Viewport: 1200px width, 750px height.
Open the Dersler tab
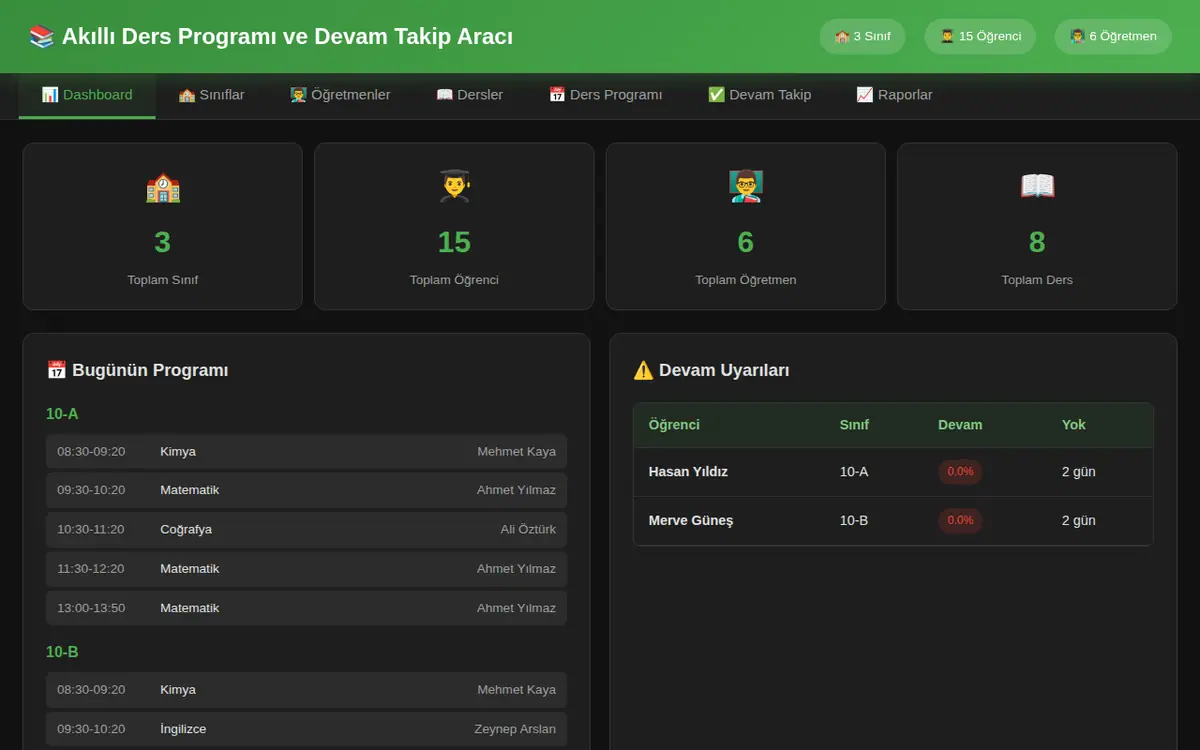pos(470,95)
